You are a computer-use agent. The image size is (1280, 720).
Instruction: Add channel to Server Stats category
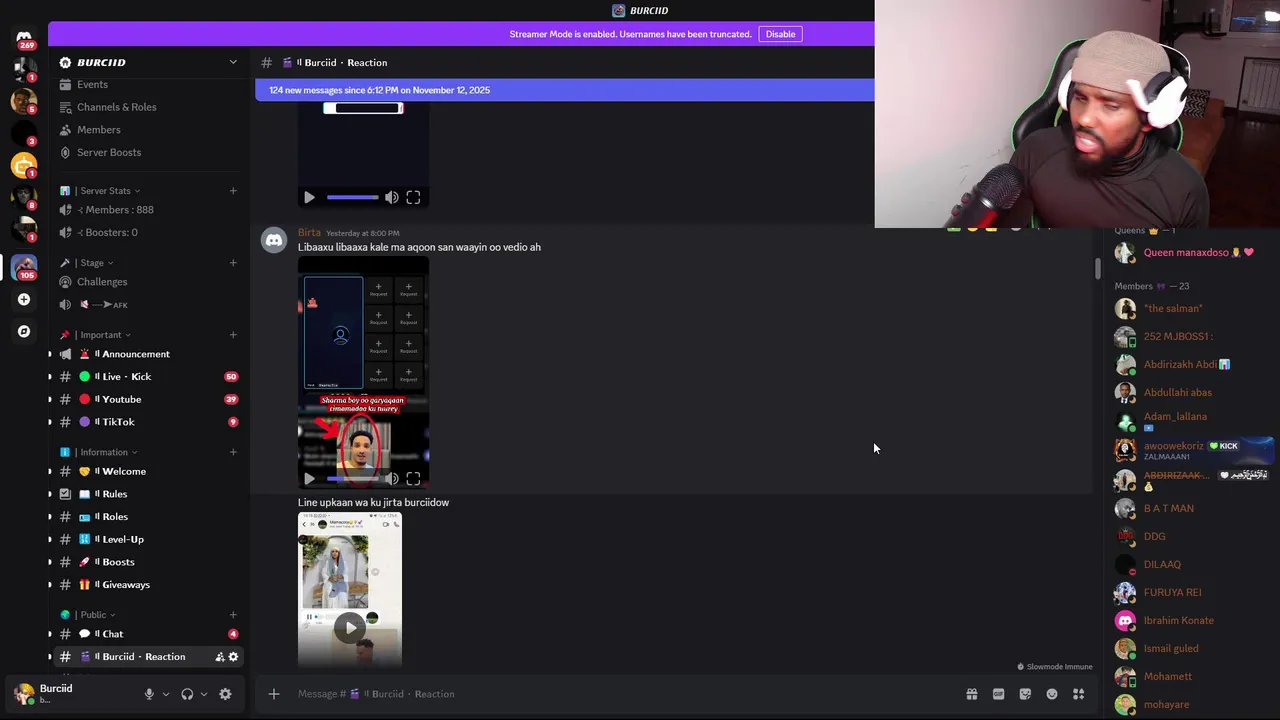coord(233,191)
